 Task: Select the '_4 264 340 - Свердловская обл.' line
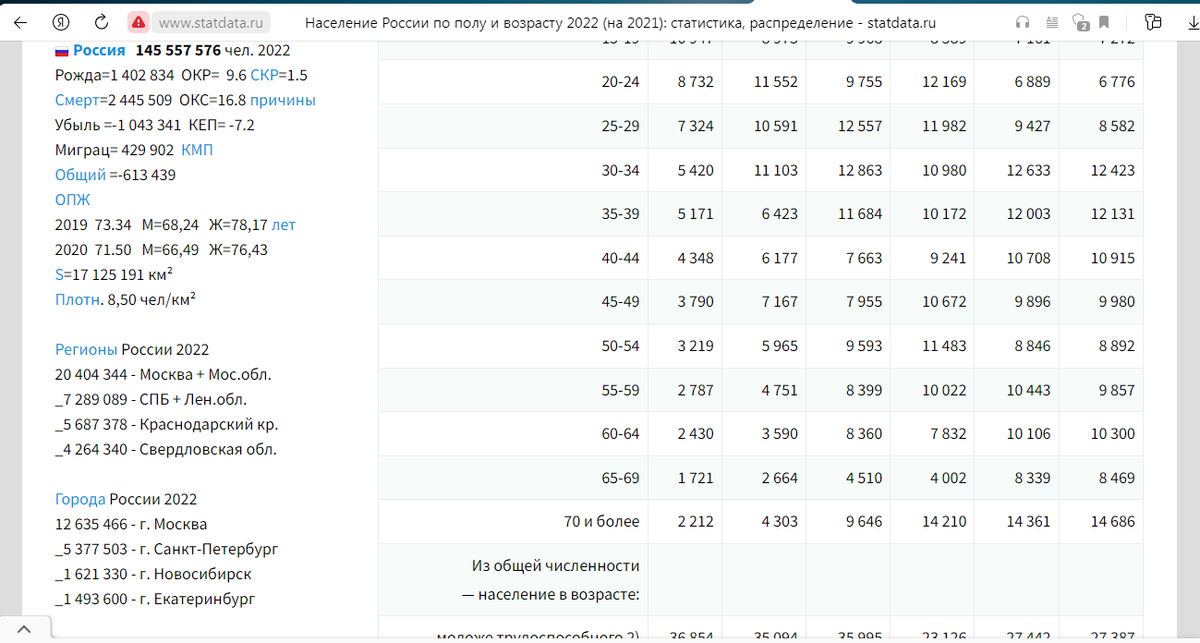pyautogui.click(x=165, y=449)
